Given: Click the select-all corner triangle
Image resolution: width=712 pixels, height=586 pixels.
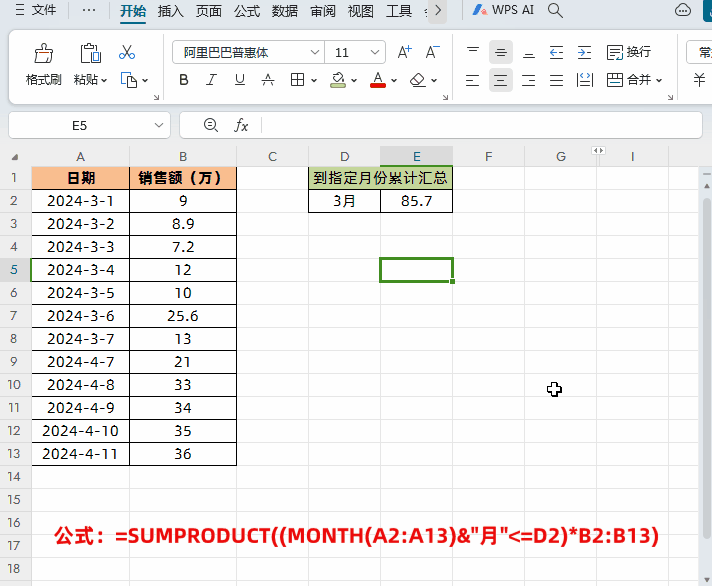Looking at the screenshot, I should [x=15, y=157].
